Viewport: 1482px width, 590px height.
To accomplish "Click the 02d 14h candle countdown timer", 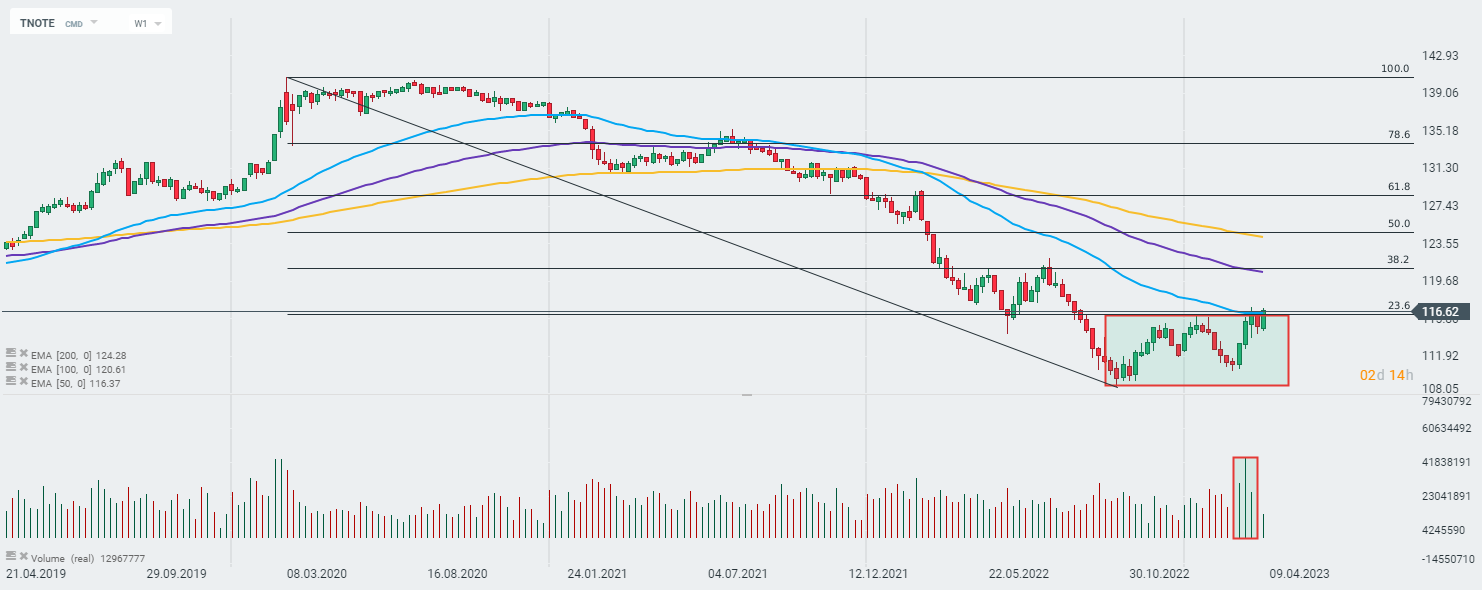I will click(x=1386, y=375).
